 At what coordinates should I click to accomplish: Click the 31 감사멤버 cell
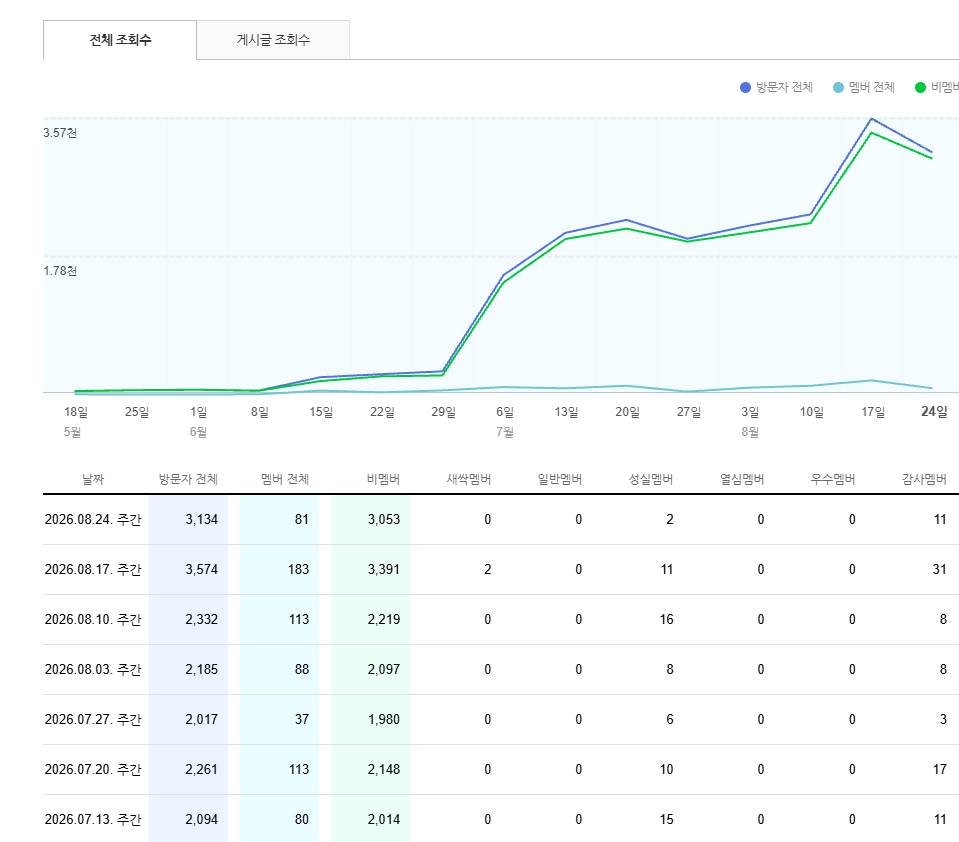[x=939, y=569]
